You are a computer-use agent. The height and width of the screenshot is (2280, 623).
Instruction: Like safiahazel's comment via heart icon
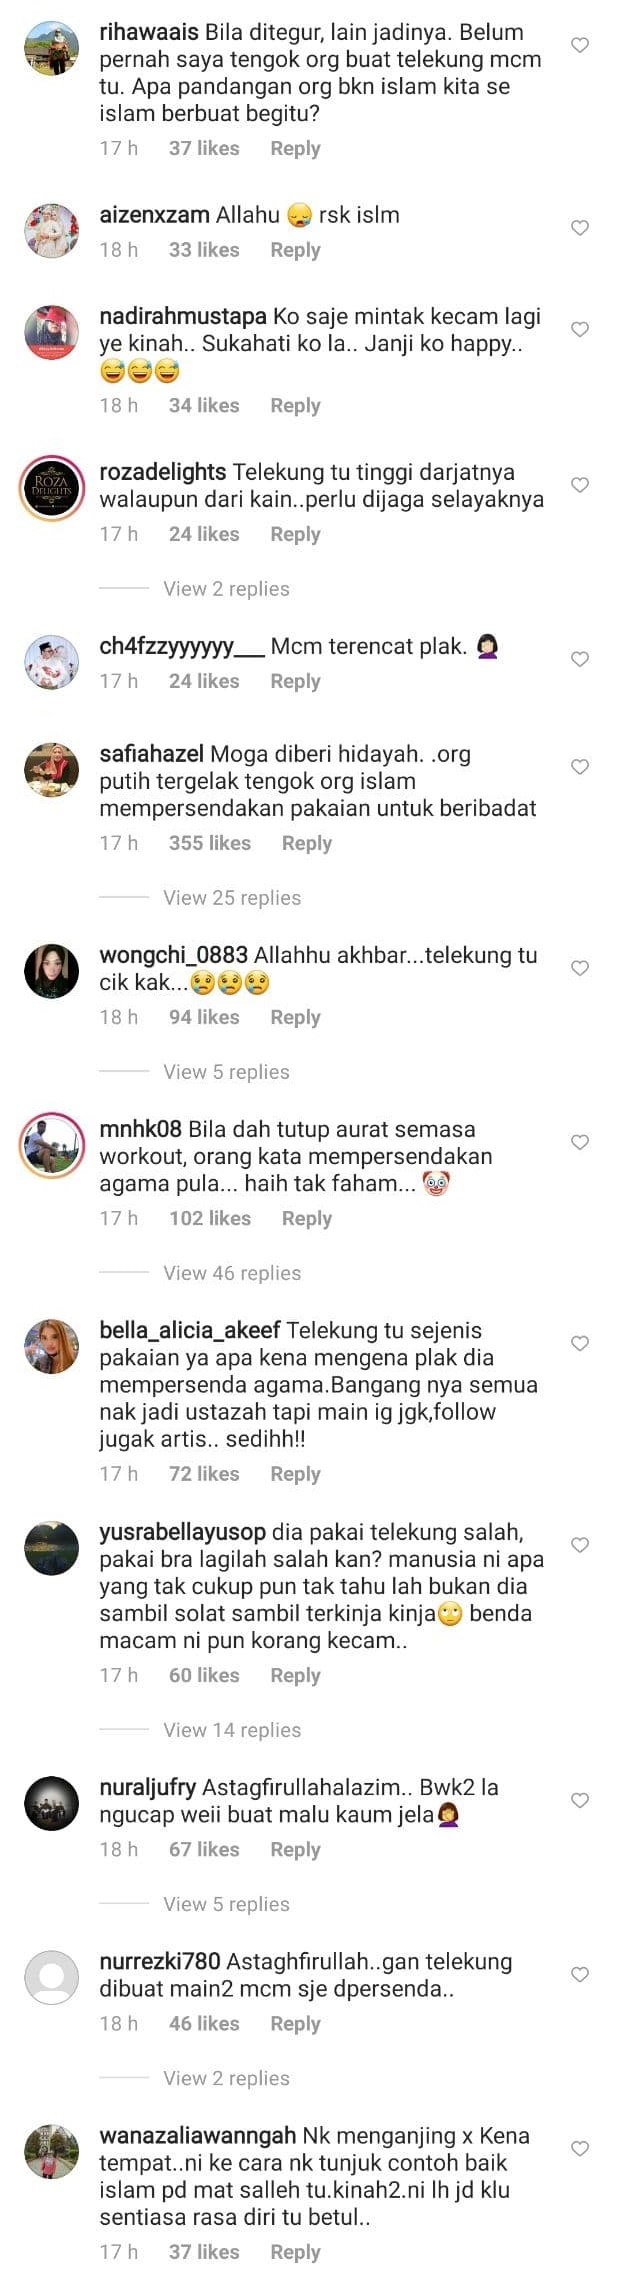(x=579, y=767)
